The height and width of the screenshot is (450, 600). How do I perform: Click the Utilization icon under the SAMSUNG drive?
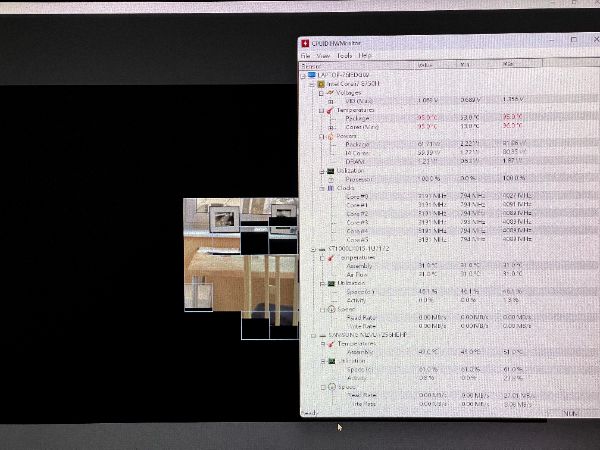(332, 361)
